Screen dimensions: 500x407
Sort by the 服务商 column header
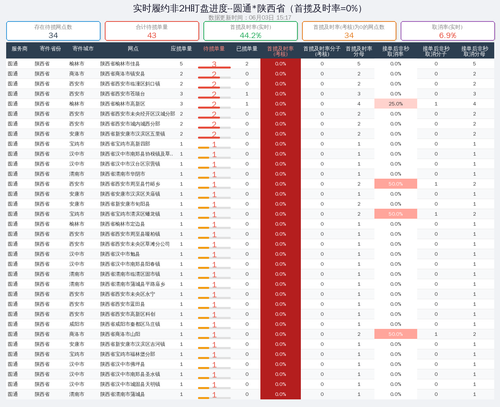19,49
